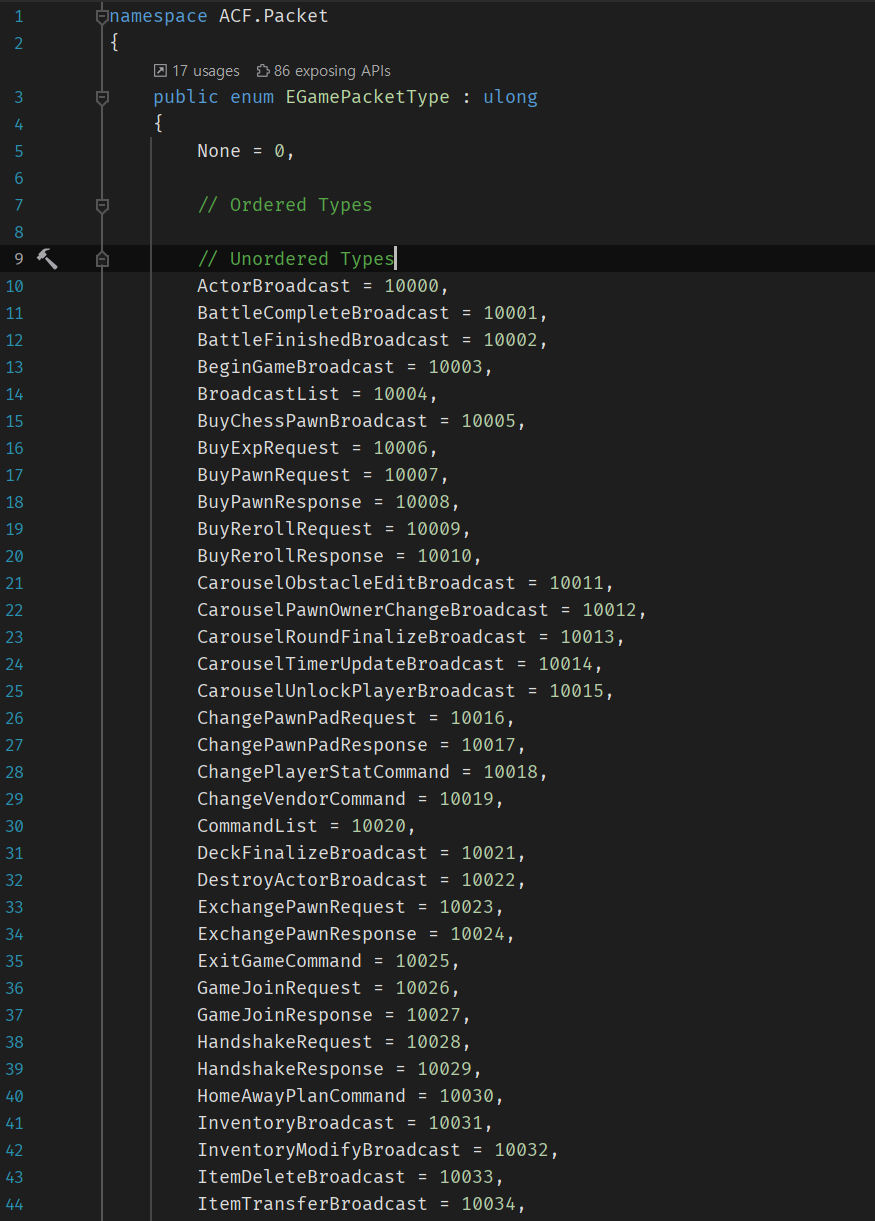Screen dimensions: 875x1221
Task: Click BuyPawnResponse enum member
Action: click(279, 502)
